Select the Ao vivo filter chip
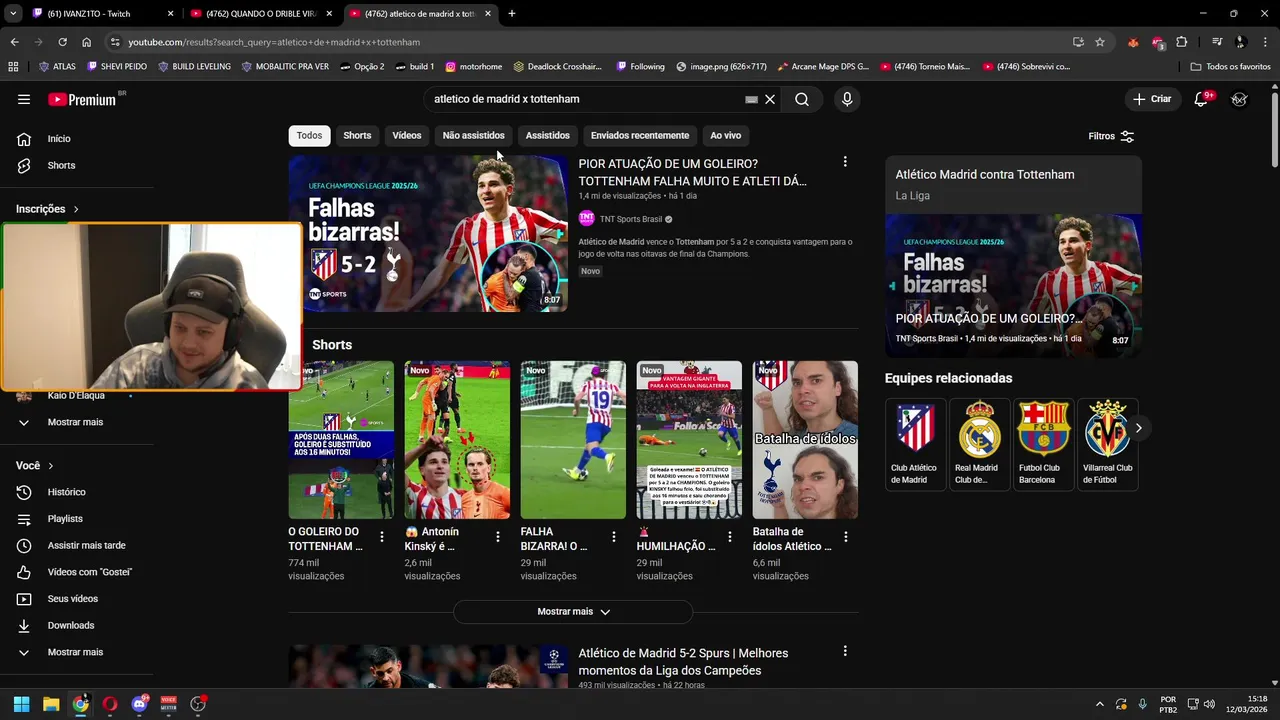This screenshot has width=1280, height=720. point(726,135)
